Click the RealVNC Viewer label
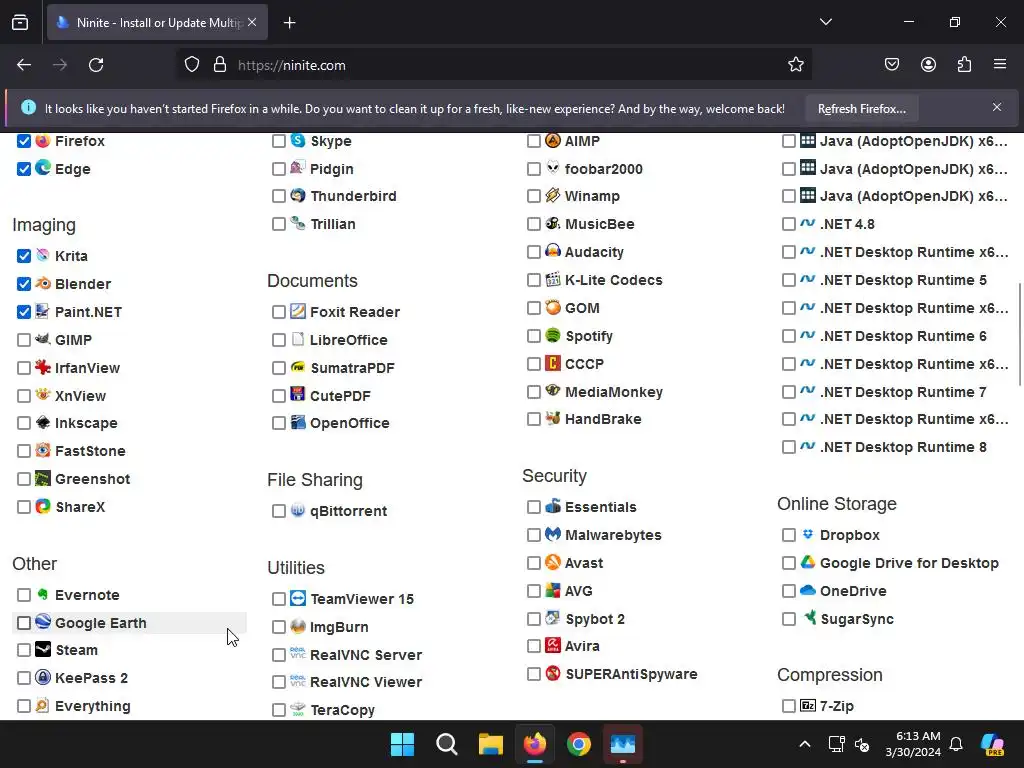Screen dimensions: 1024x768 tap(366, 682)
